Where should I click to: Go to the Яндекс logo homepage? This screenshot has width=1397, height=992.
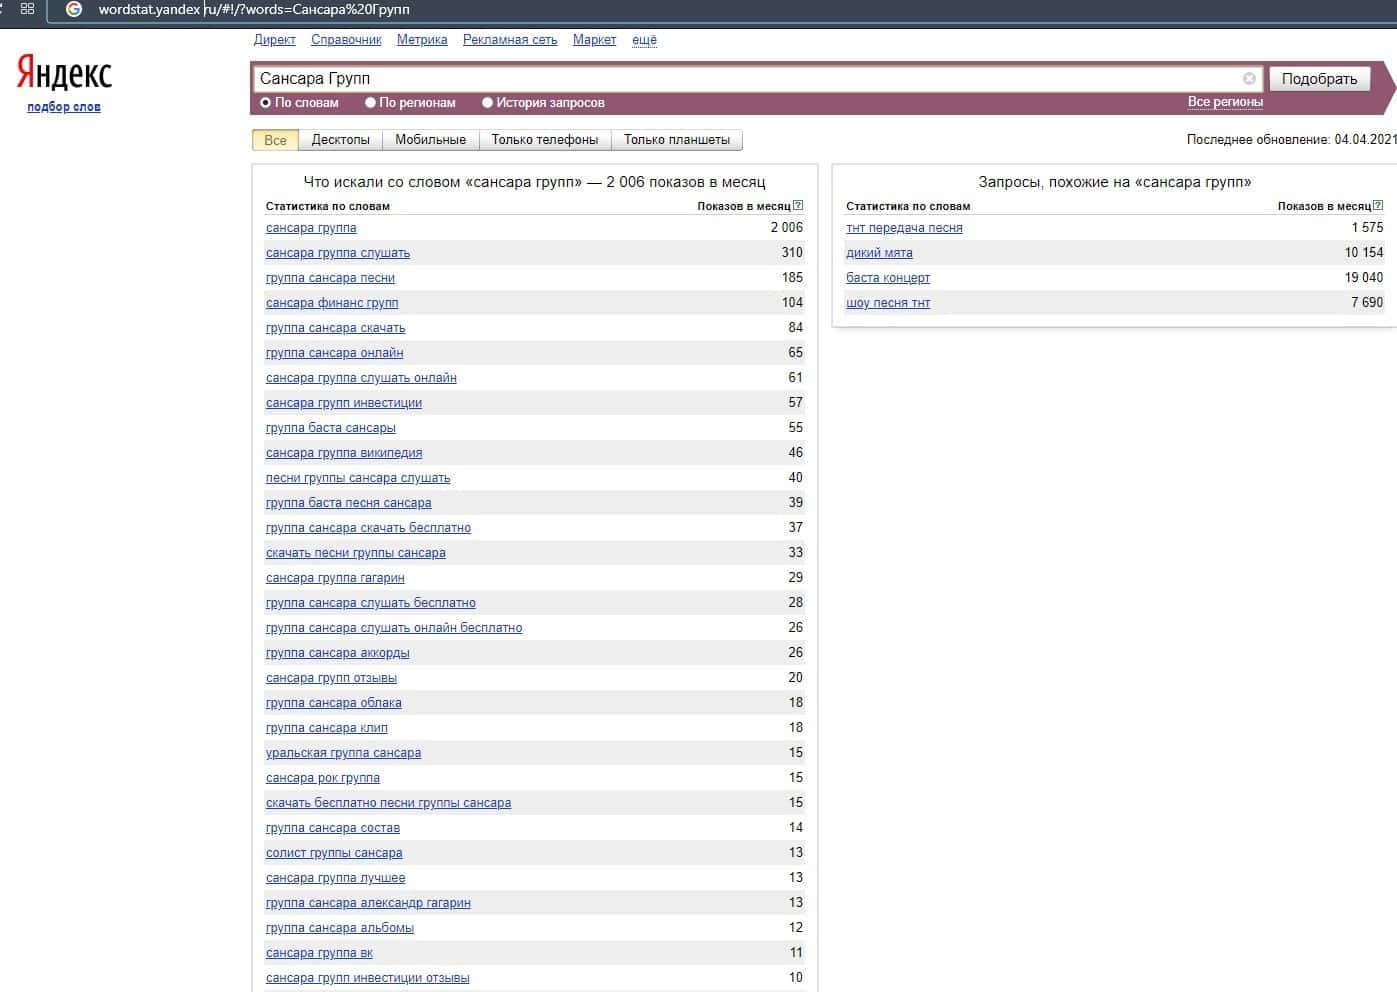64,73
